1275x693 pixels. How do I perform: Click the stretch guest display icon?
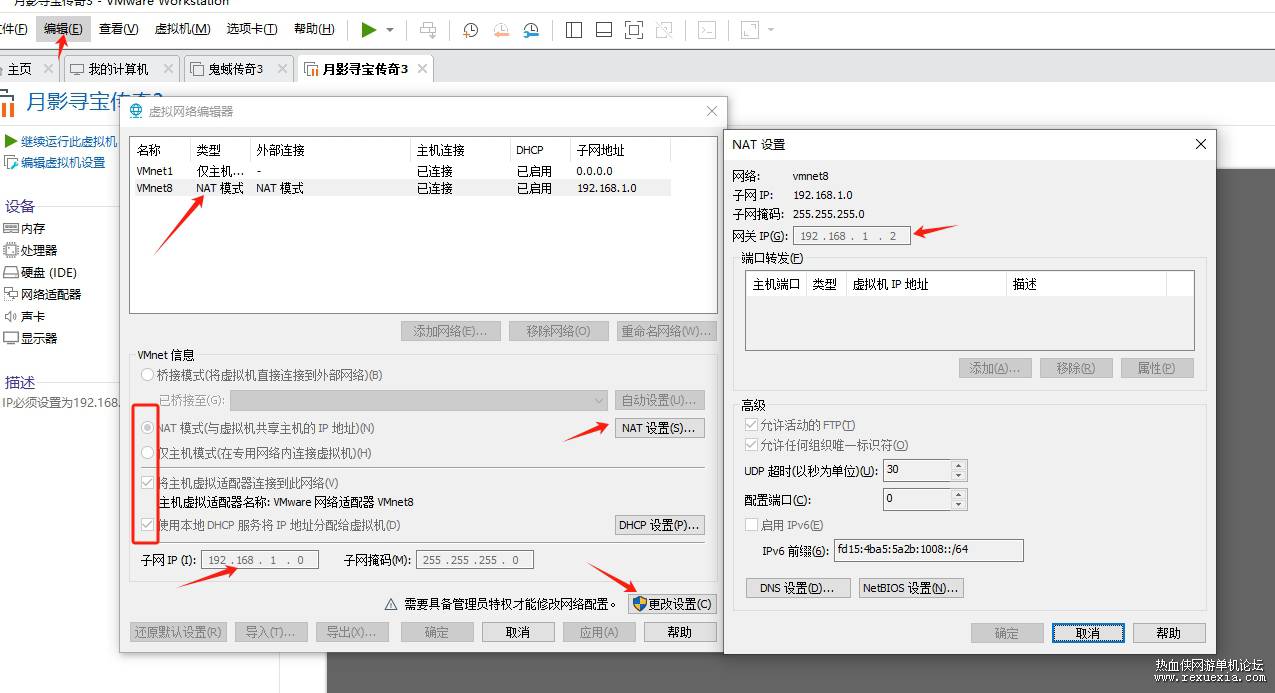tap(750, 30)
